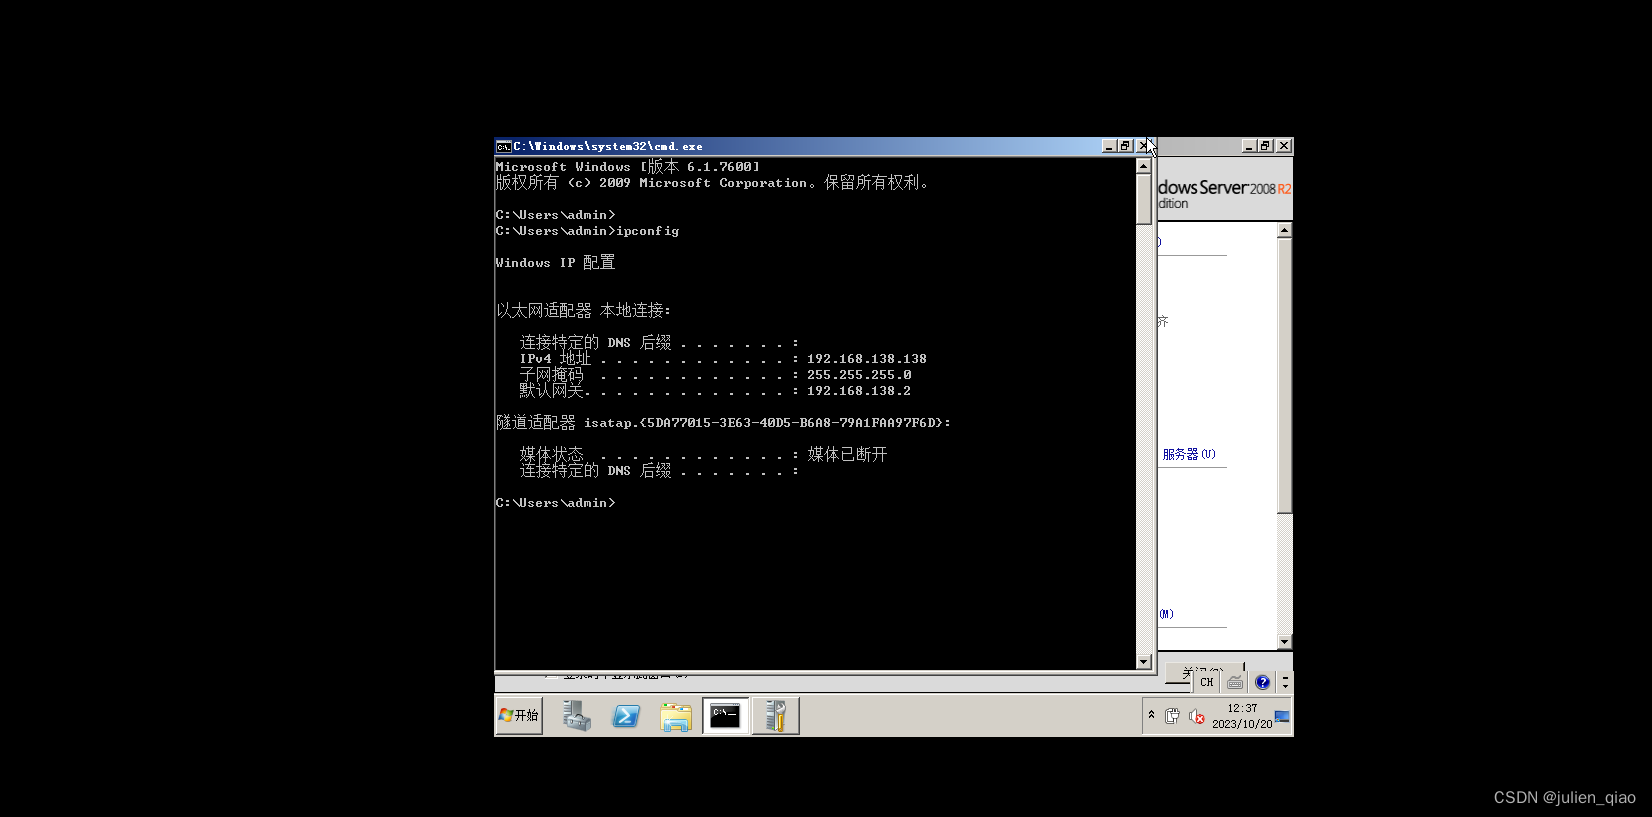The height and width of the screenshot is (817, 1652).
Task: Open Windows PowerShell from the taskbar
Action: 626,716
